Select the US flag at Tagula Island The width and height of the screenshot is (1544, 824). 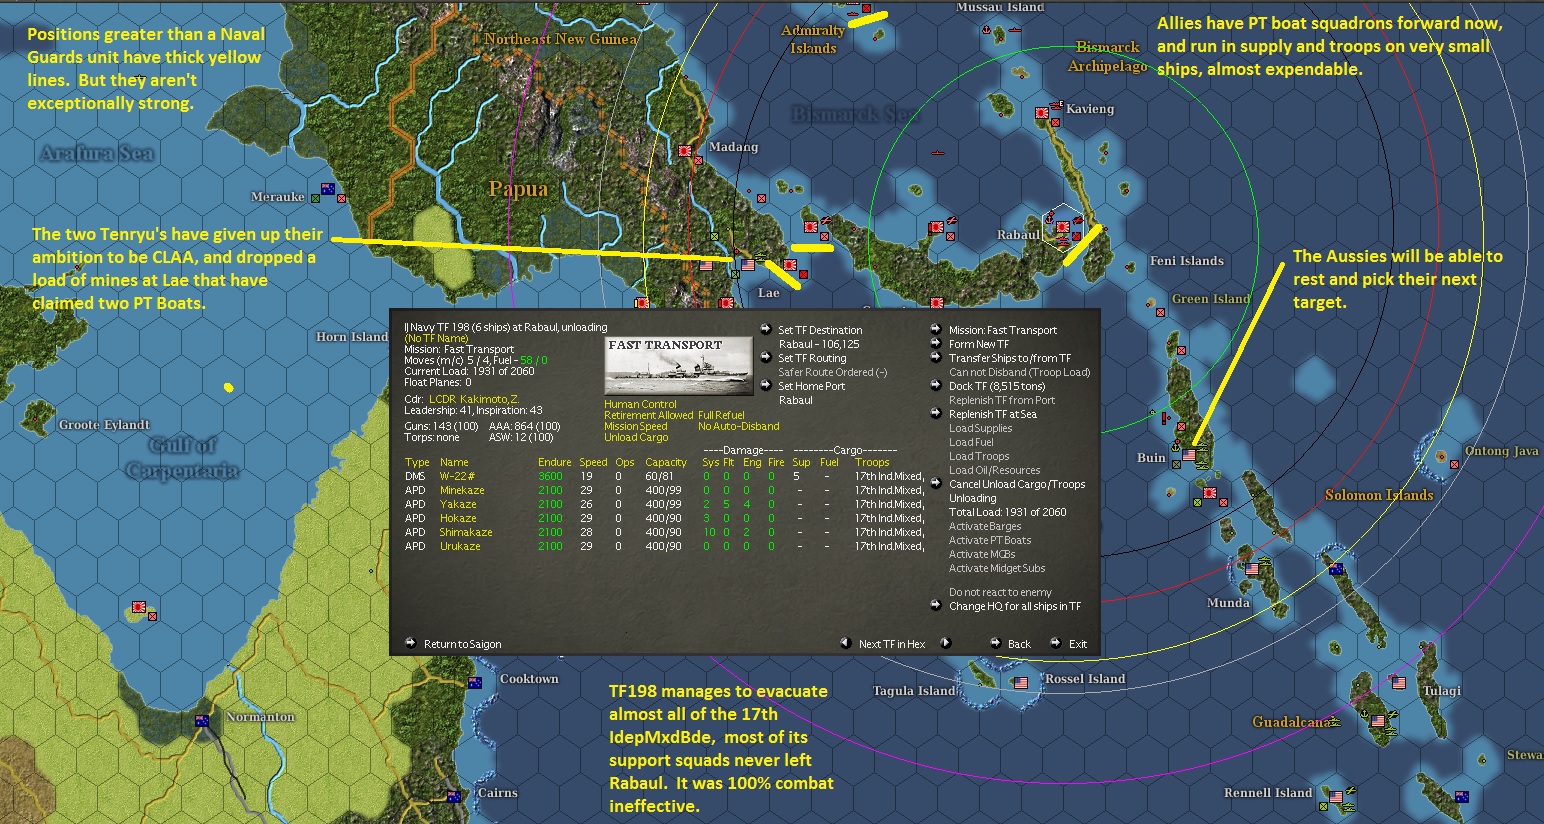pos(1021,683)
